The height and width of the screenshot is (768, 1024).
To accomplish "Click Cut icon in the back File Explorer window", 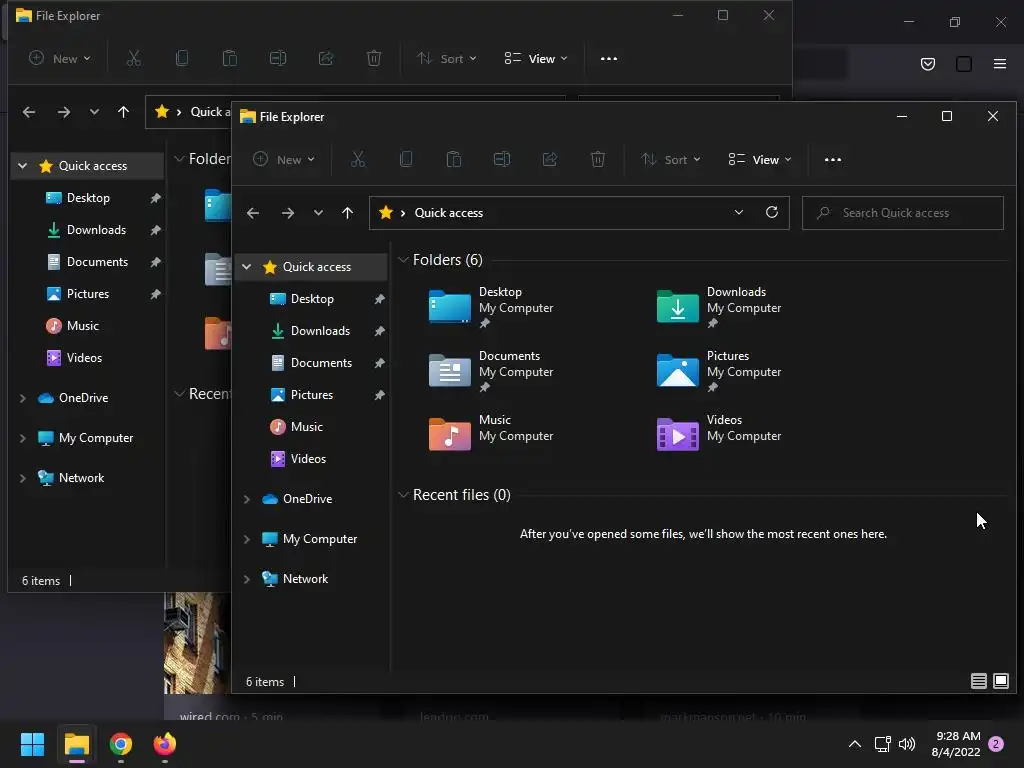I will point(133,59).
